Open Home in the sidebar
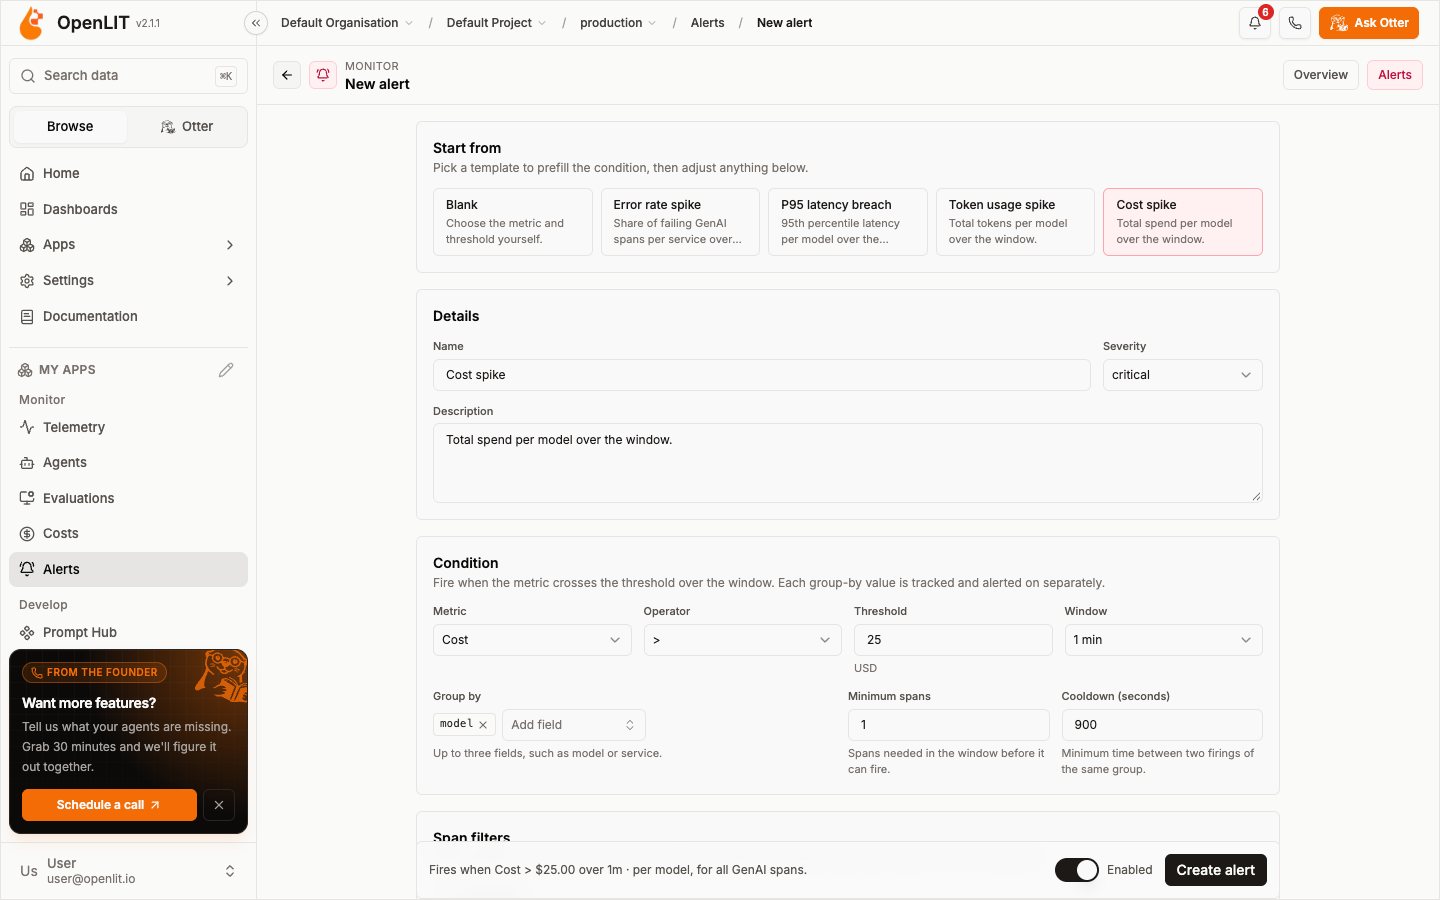Image resolution: width=1440 pixels, height=900 pixels. [128, 174]
